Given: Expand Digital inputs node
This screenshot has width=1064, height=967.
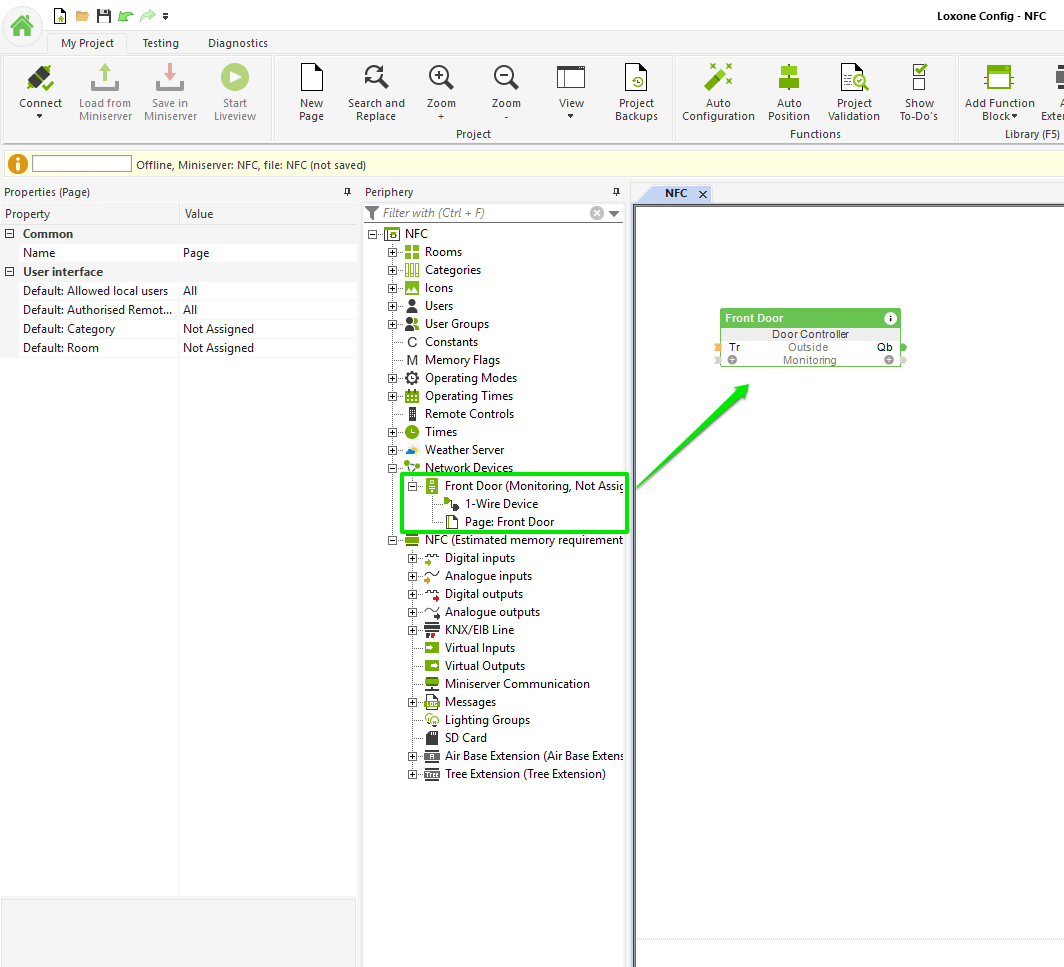Looking at the screenshot, I should tap(412, 558).
